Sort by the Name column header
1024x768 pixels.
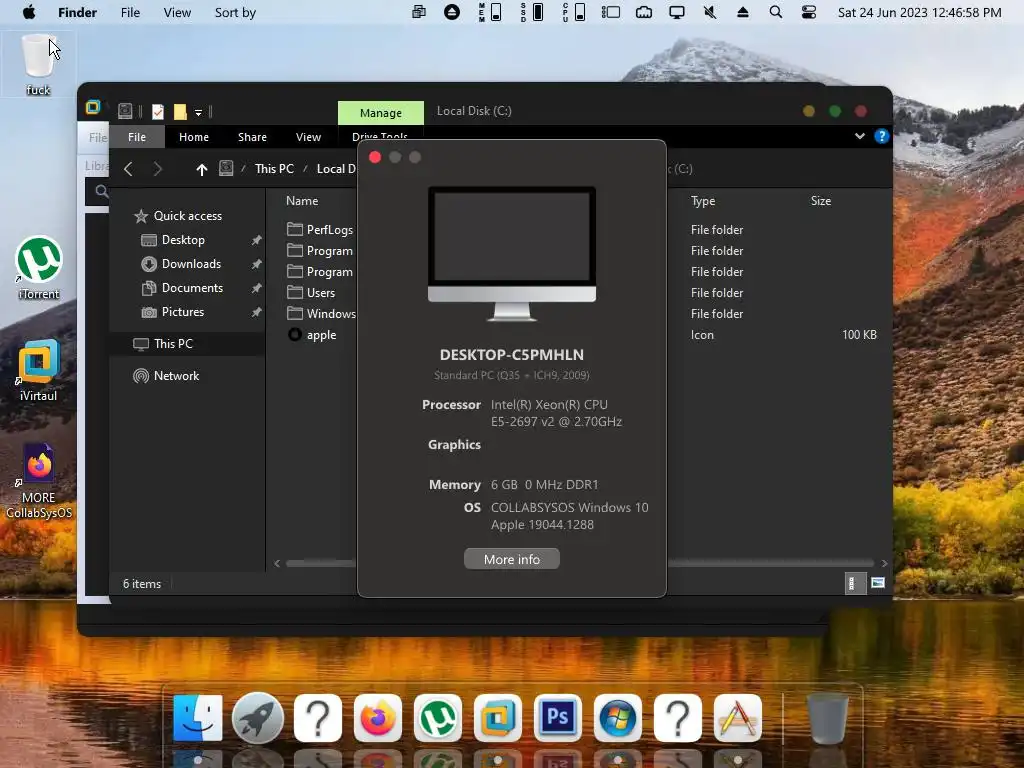(x=302, y=200)
